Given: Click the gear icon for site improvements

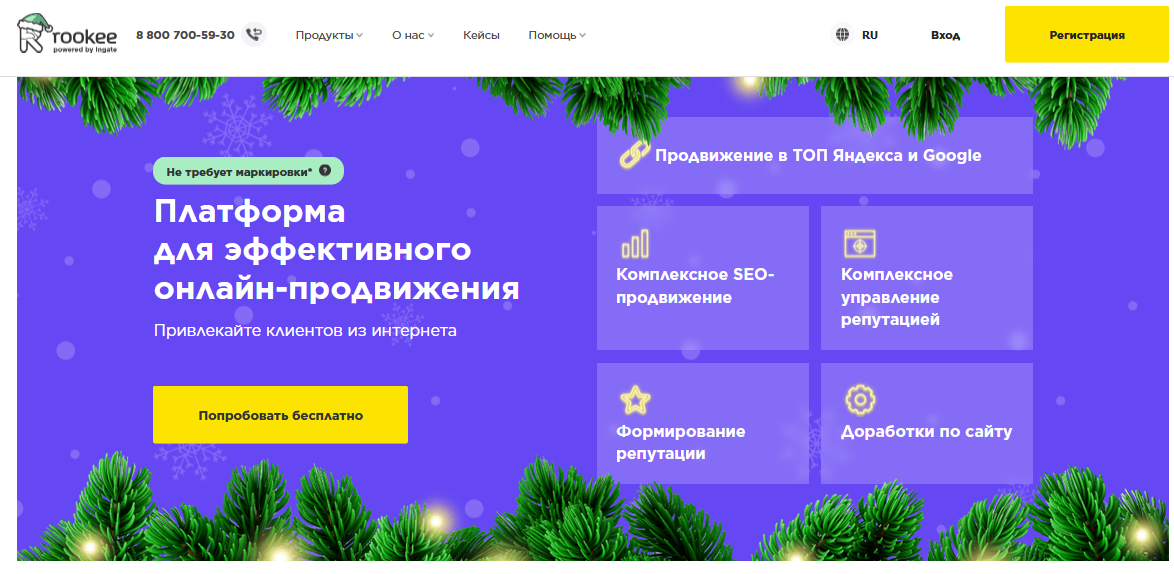Looking at the screenshot, I should tap(859, 400).
